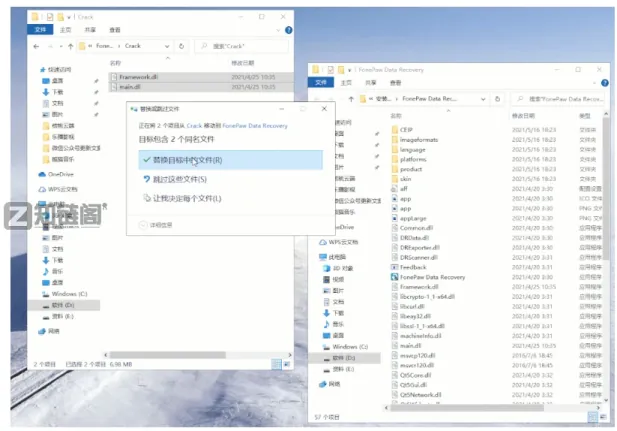Viewport: 617px width, 431px height.
Task: Click the WPS云文档 icon in the FonePaw window sidebar
Action: pos(323,242)
